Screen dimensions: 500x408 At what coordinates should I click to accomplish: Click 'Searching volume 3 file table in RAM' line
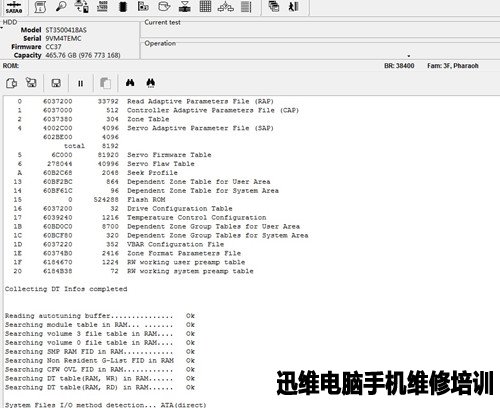click(100, 334)
